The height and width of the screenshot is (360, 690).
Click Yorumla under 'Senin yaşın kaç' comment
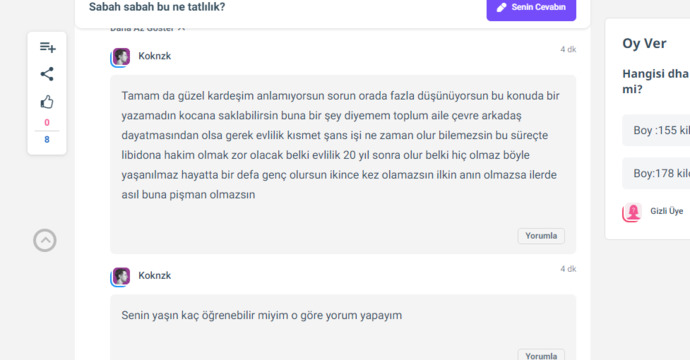coord(541,355)
